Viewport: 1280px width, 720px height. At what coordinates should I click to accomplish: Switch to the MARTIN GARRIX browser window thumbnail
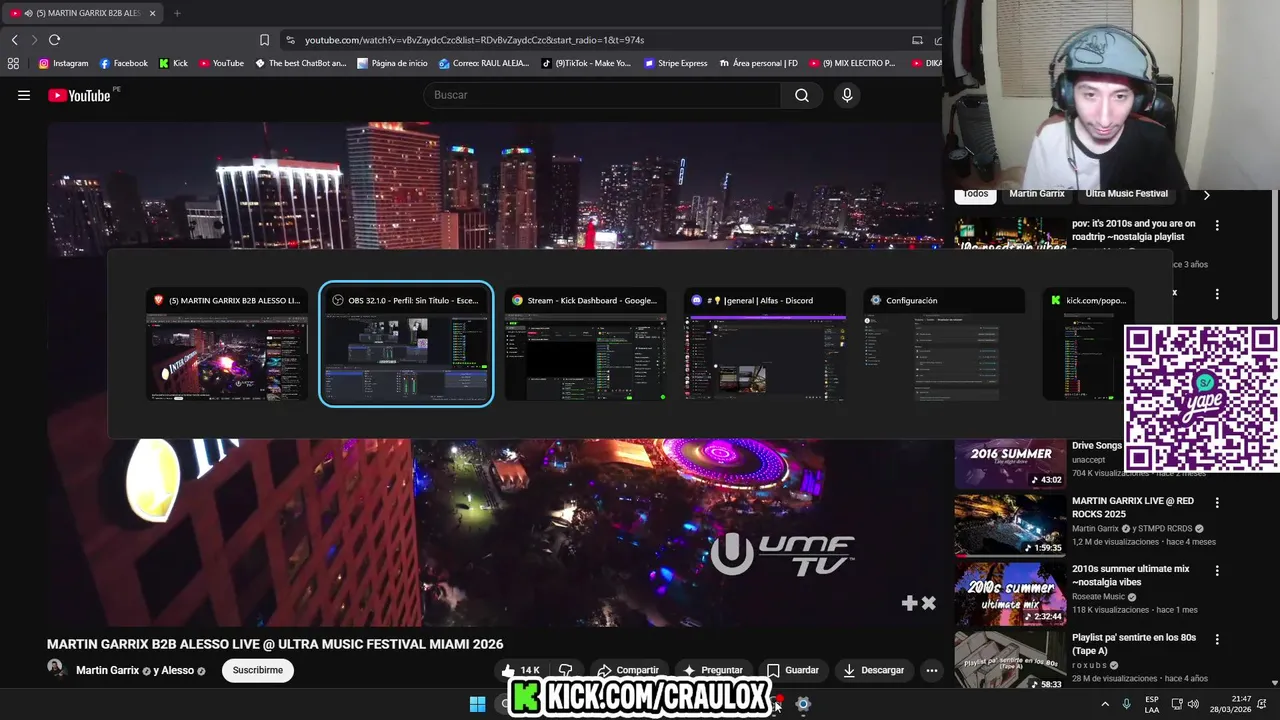[227, 345]
